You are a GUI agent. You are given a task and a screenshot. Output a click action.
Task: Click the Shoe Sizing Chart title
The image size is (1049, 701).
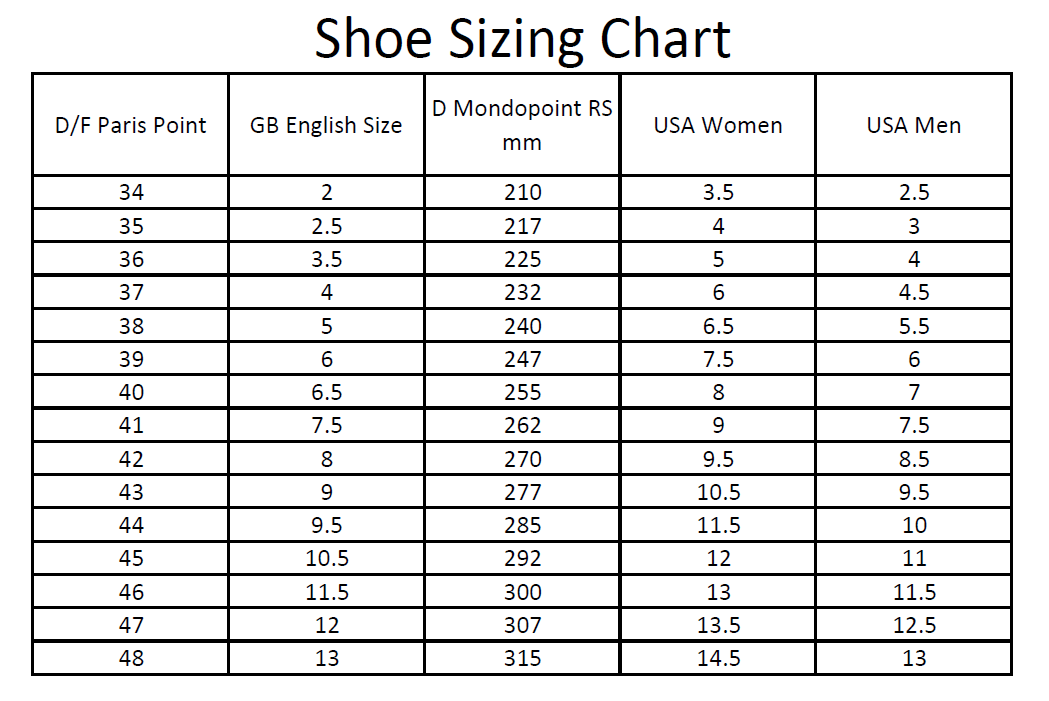point(523,39)
